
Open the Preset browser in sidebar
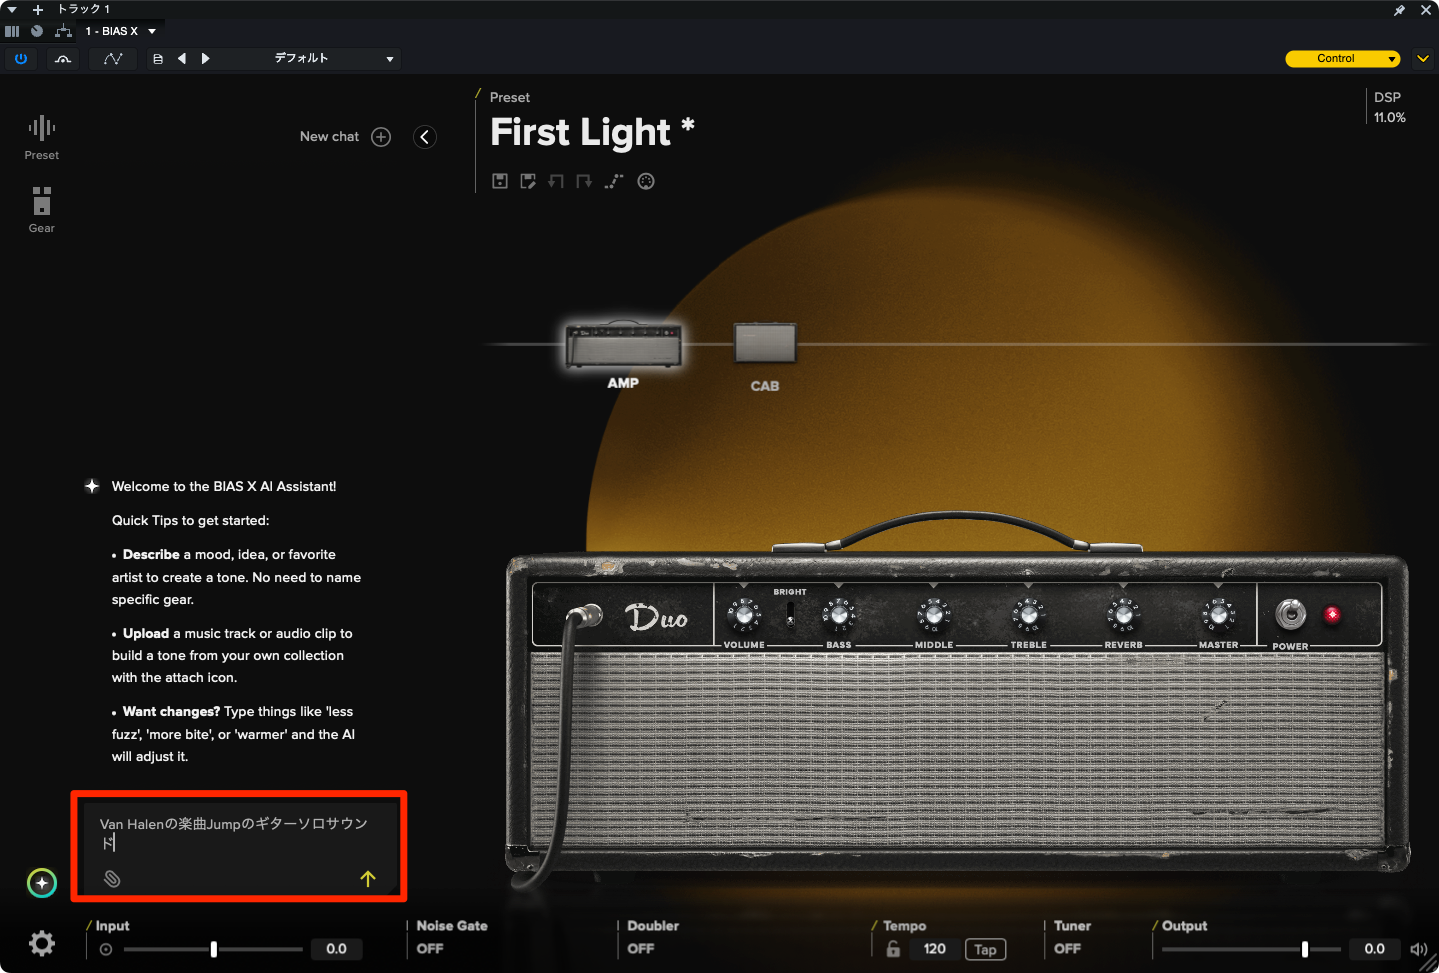pos(41,137)
